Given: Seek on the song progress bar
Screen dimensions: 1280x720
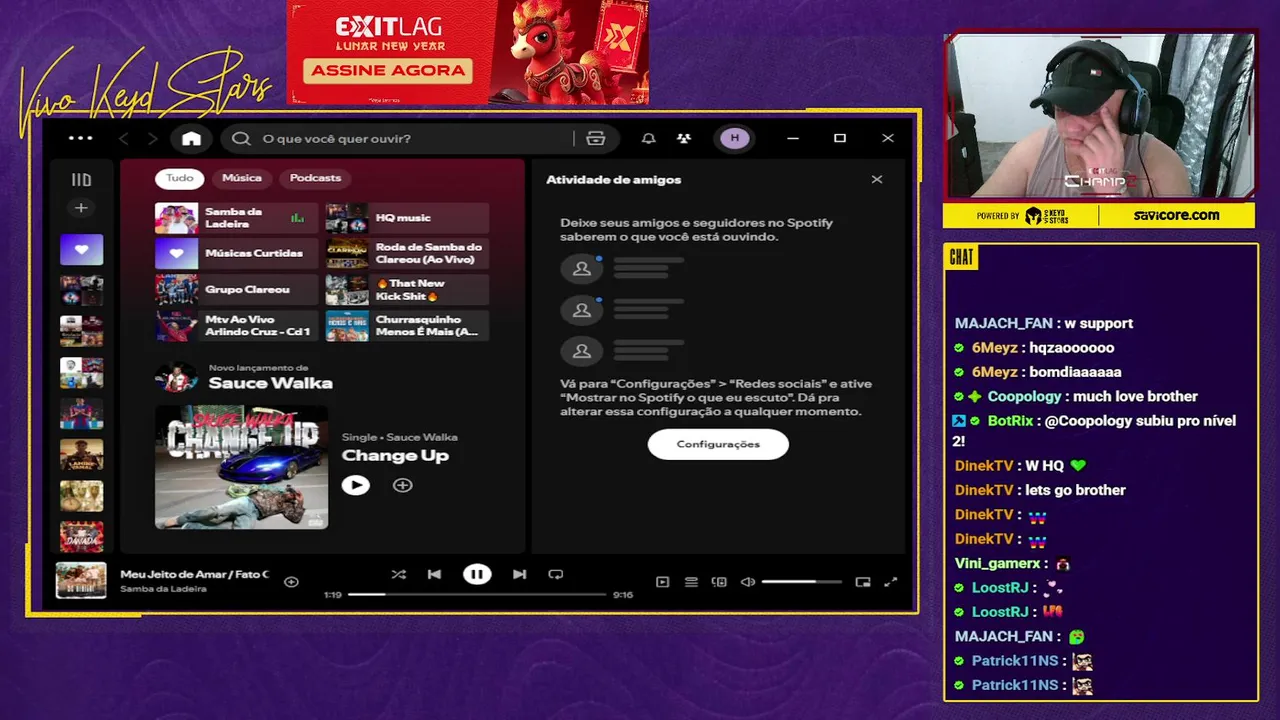Looking at the screenshot, I should (477, 594).
